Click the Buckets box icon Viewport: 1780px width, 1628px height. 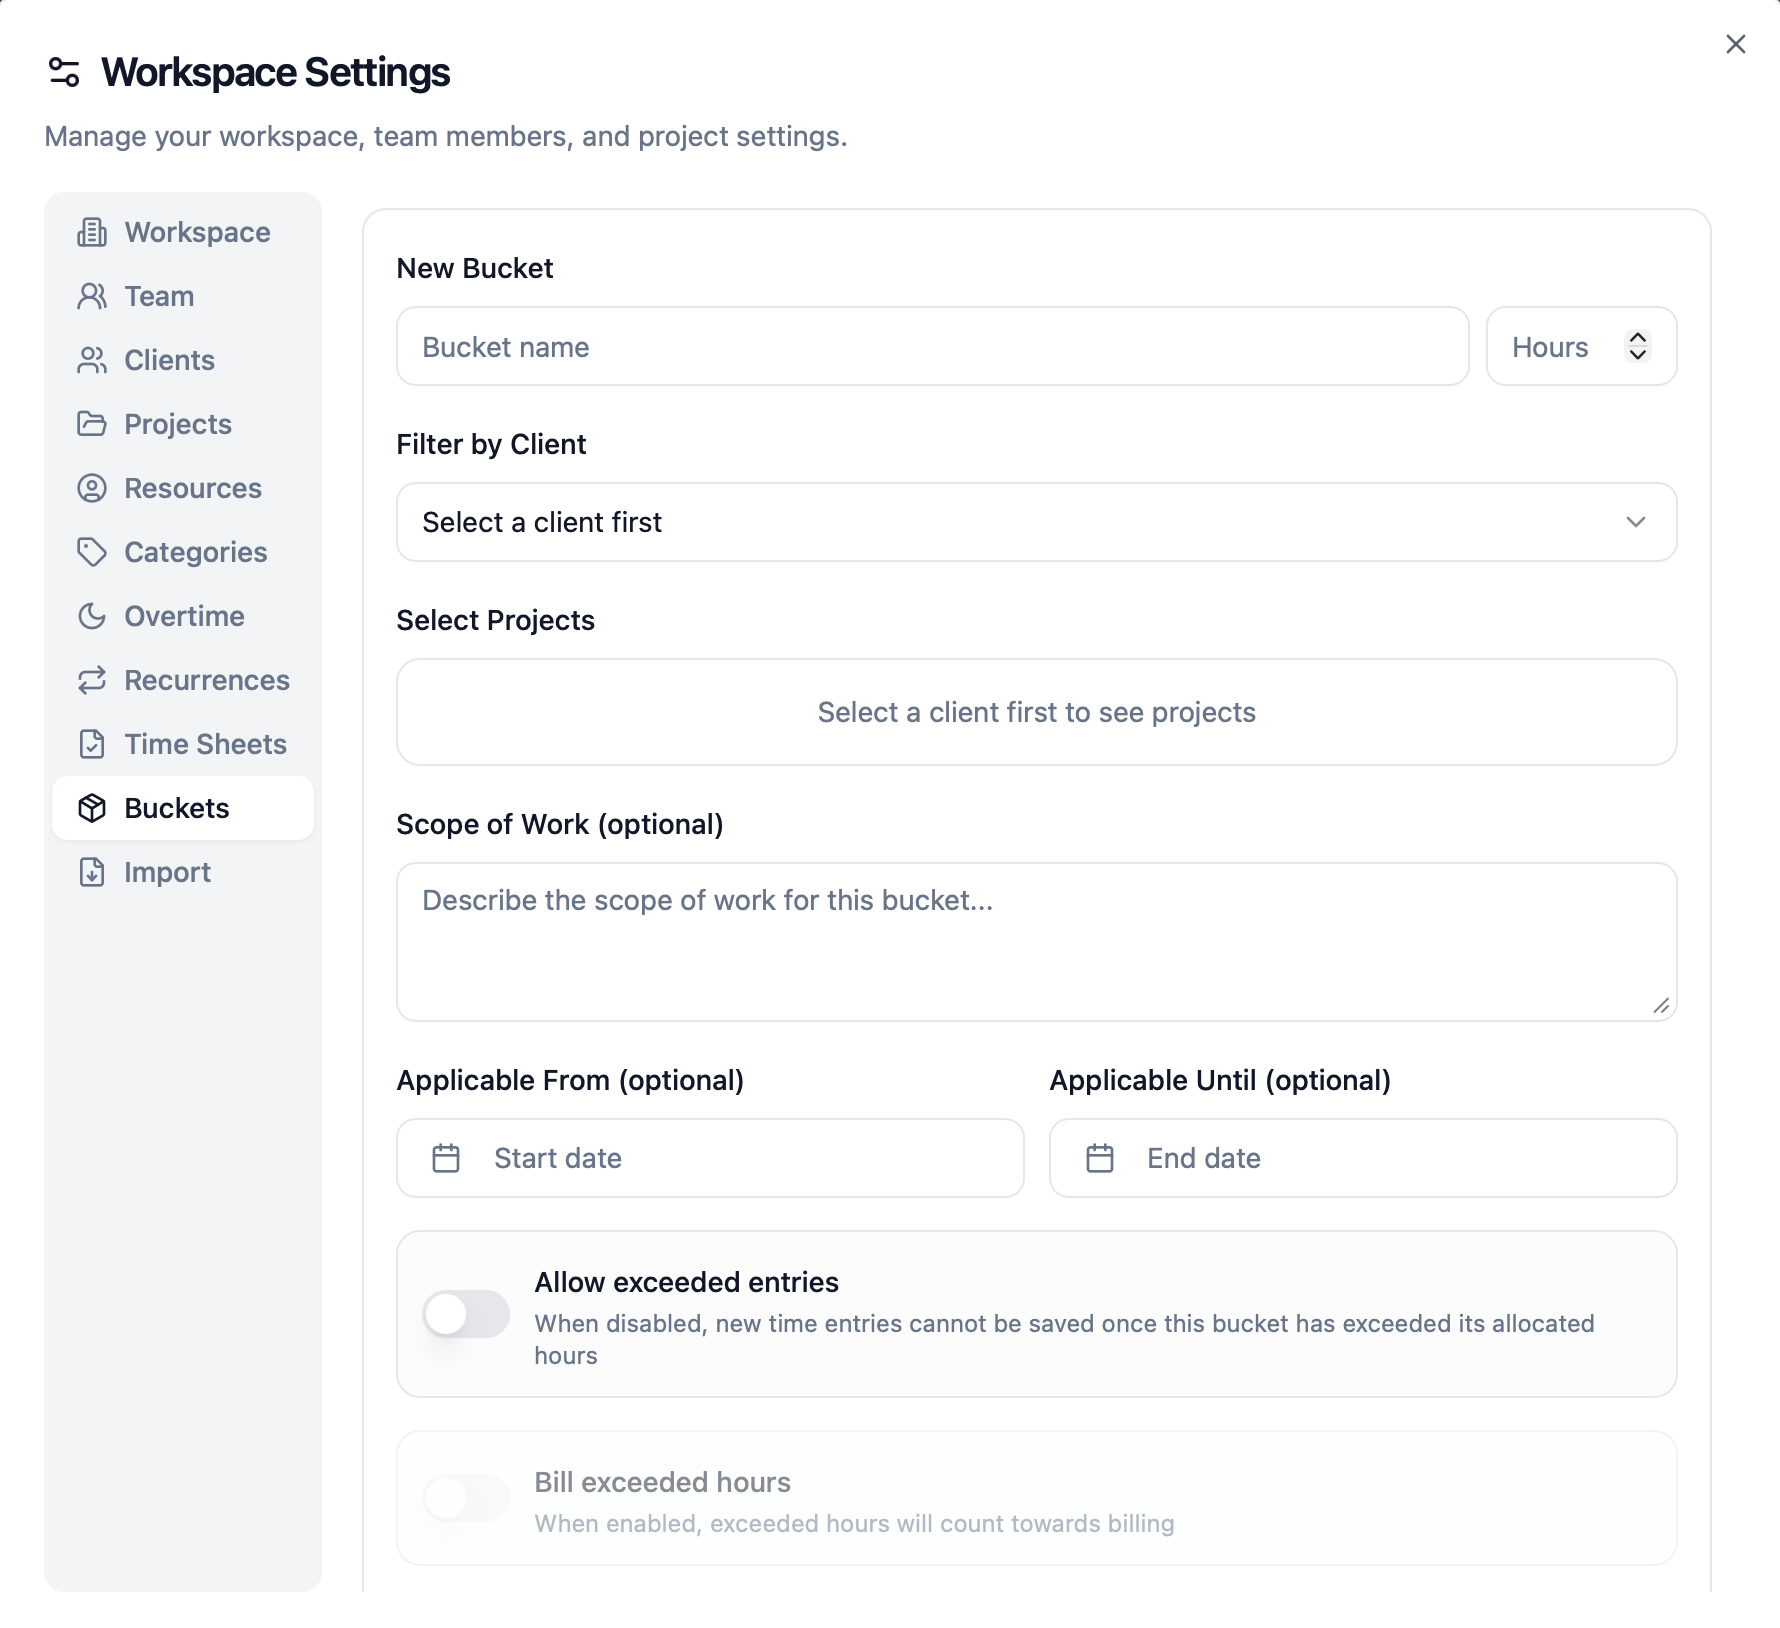pyautogui.click(x=92, y=808)
